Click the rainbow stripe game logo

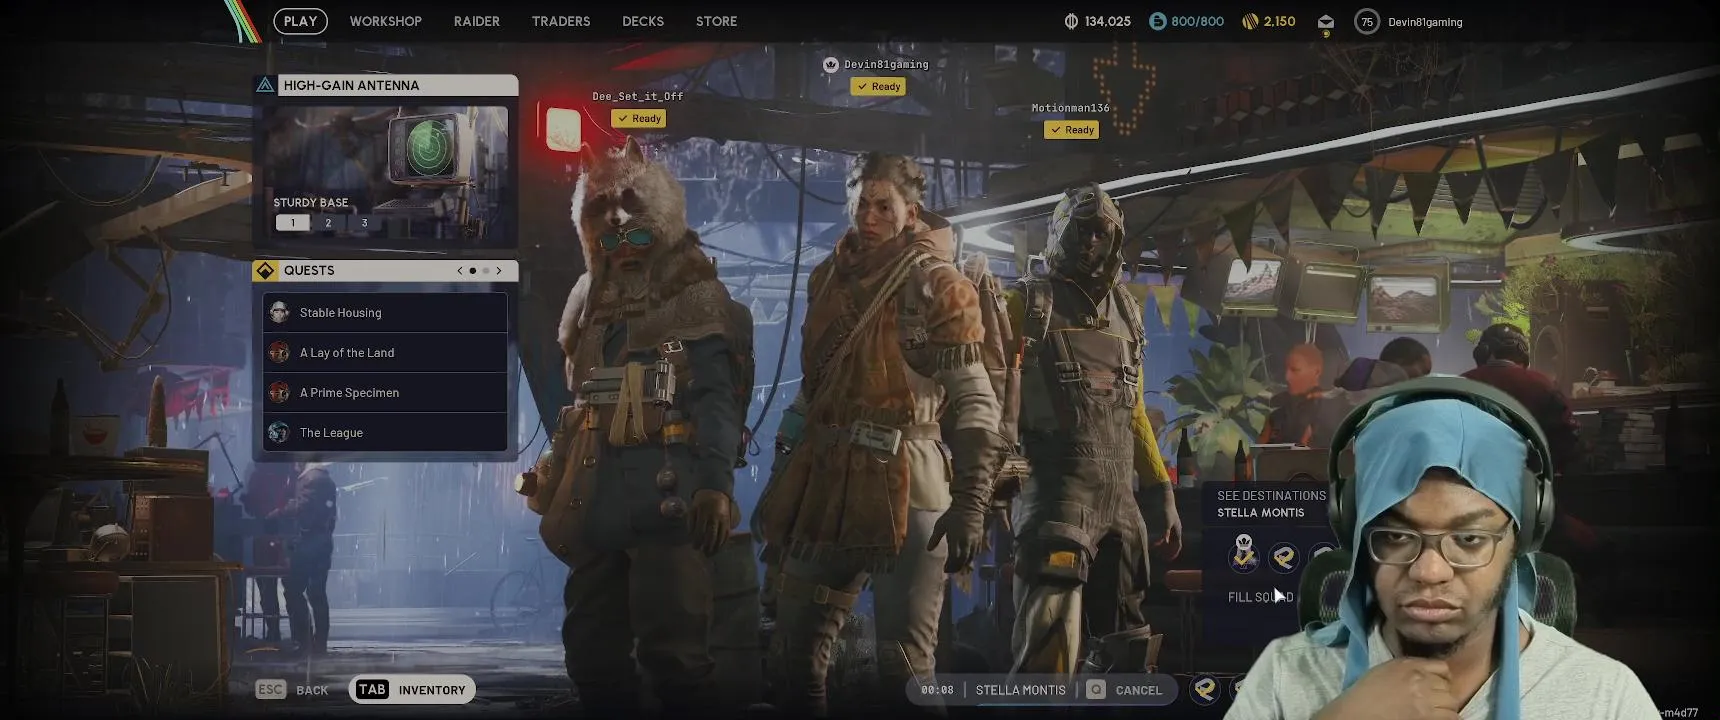[242, 21]
